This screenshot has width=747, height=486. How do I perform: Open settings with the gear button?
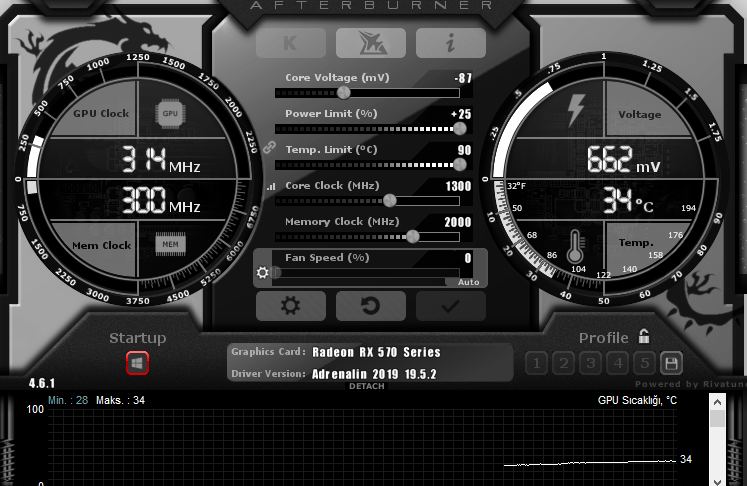click(x=291, y=306)
